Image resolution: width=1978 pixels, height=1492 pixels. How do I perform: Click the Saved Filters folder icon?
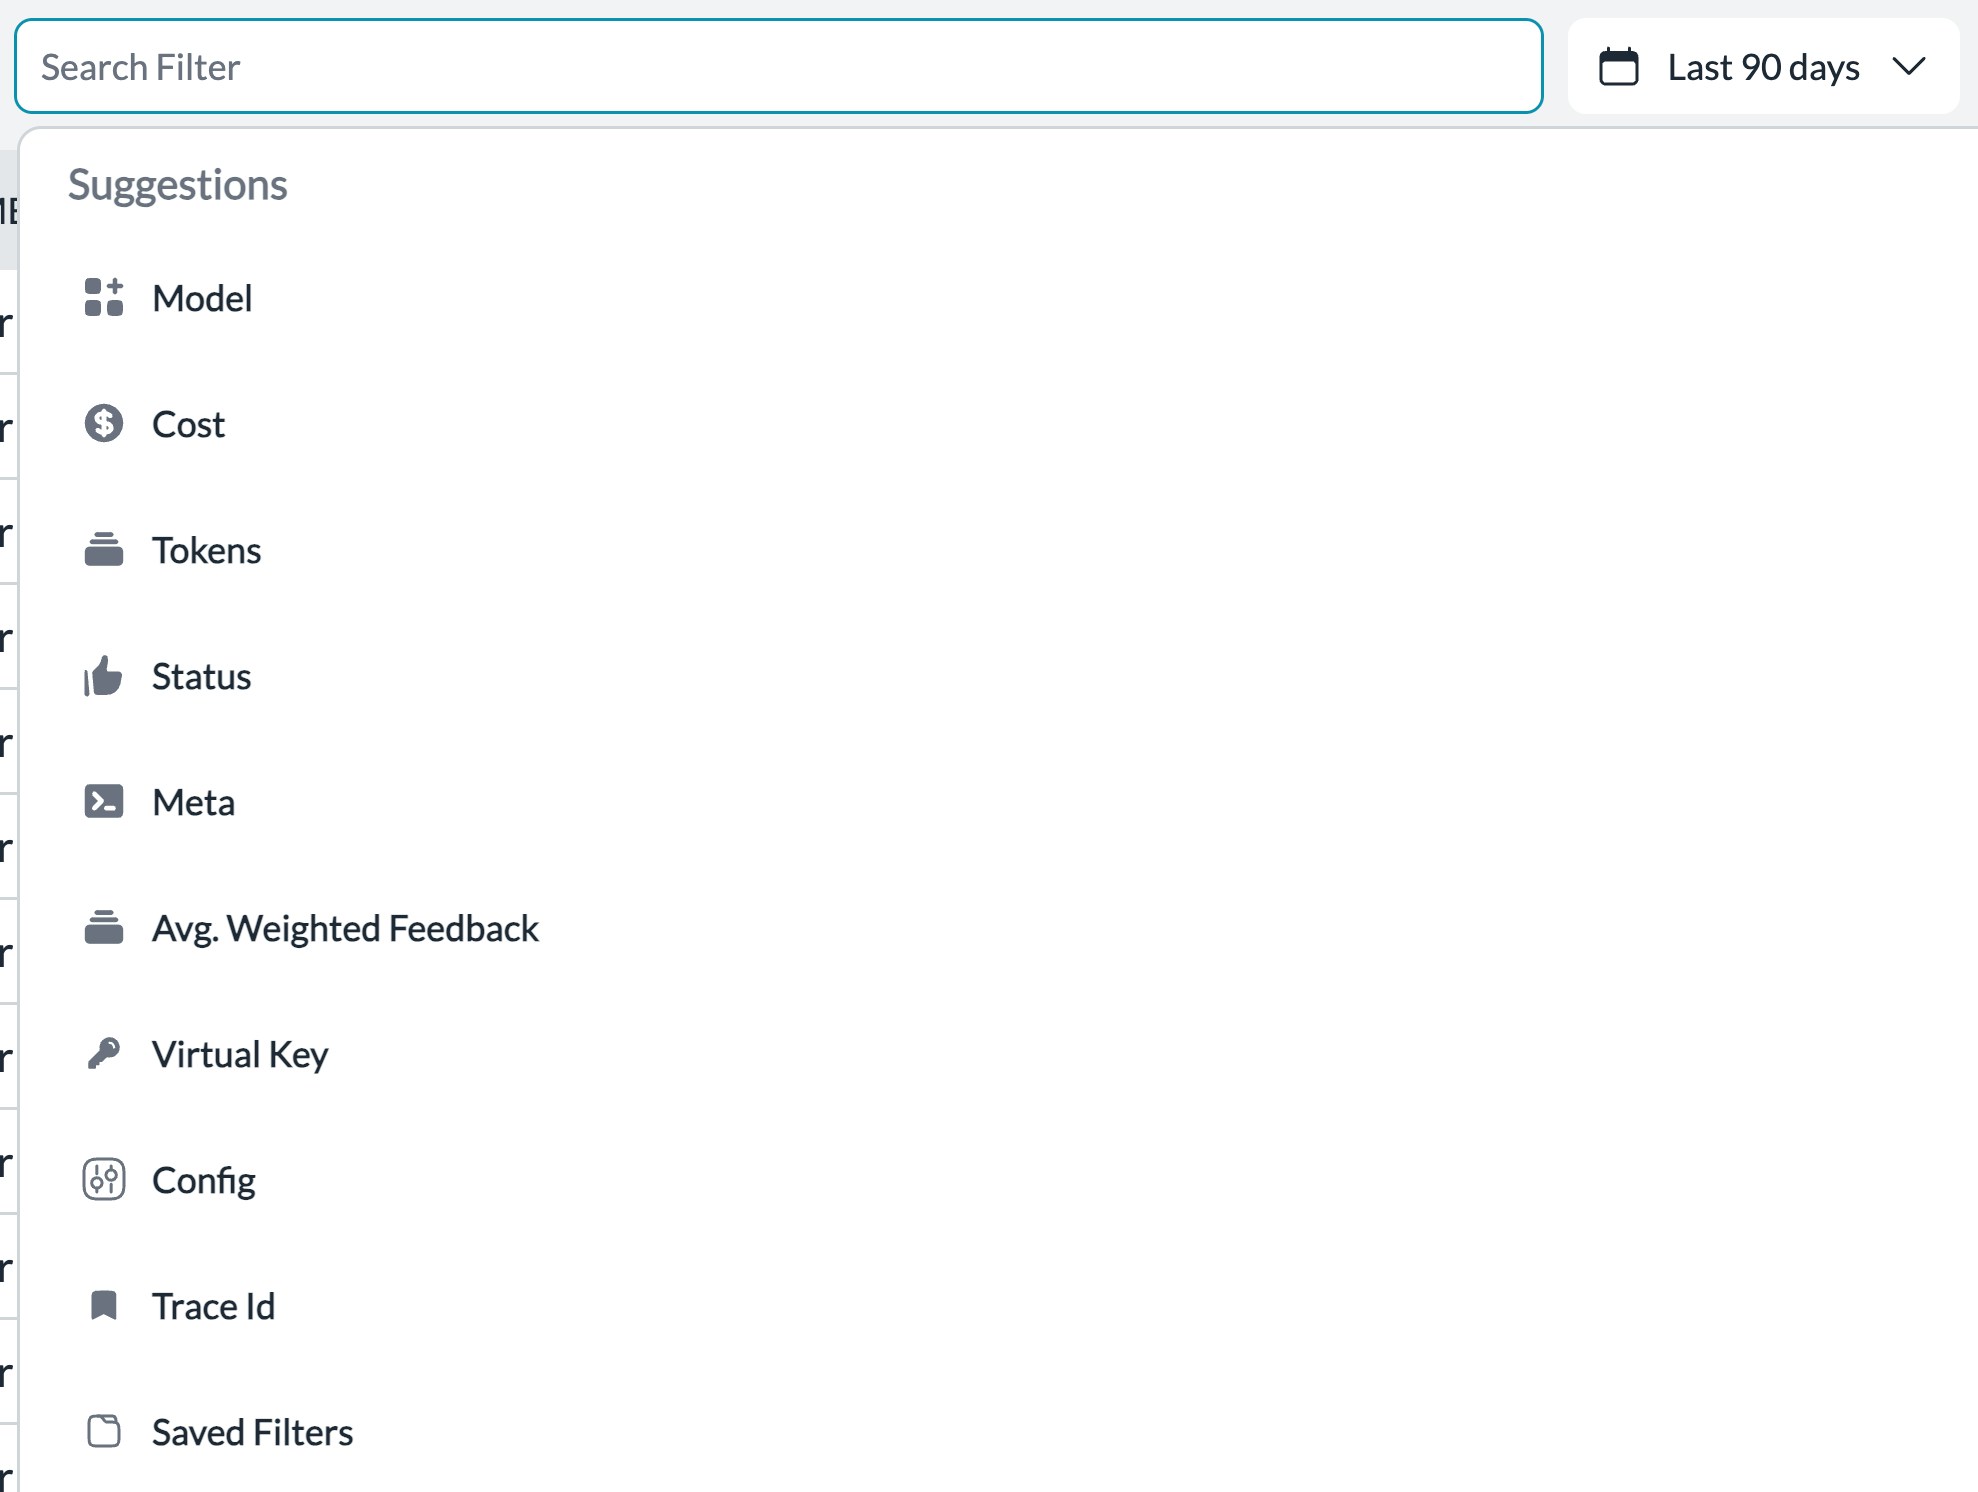click(104, 1432)
